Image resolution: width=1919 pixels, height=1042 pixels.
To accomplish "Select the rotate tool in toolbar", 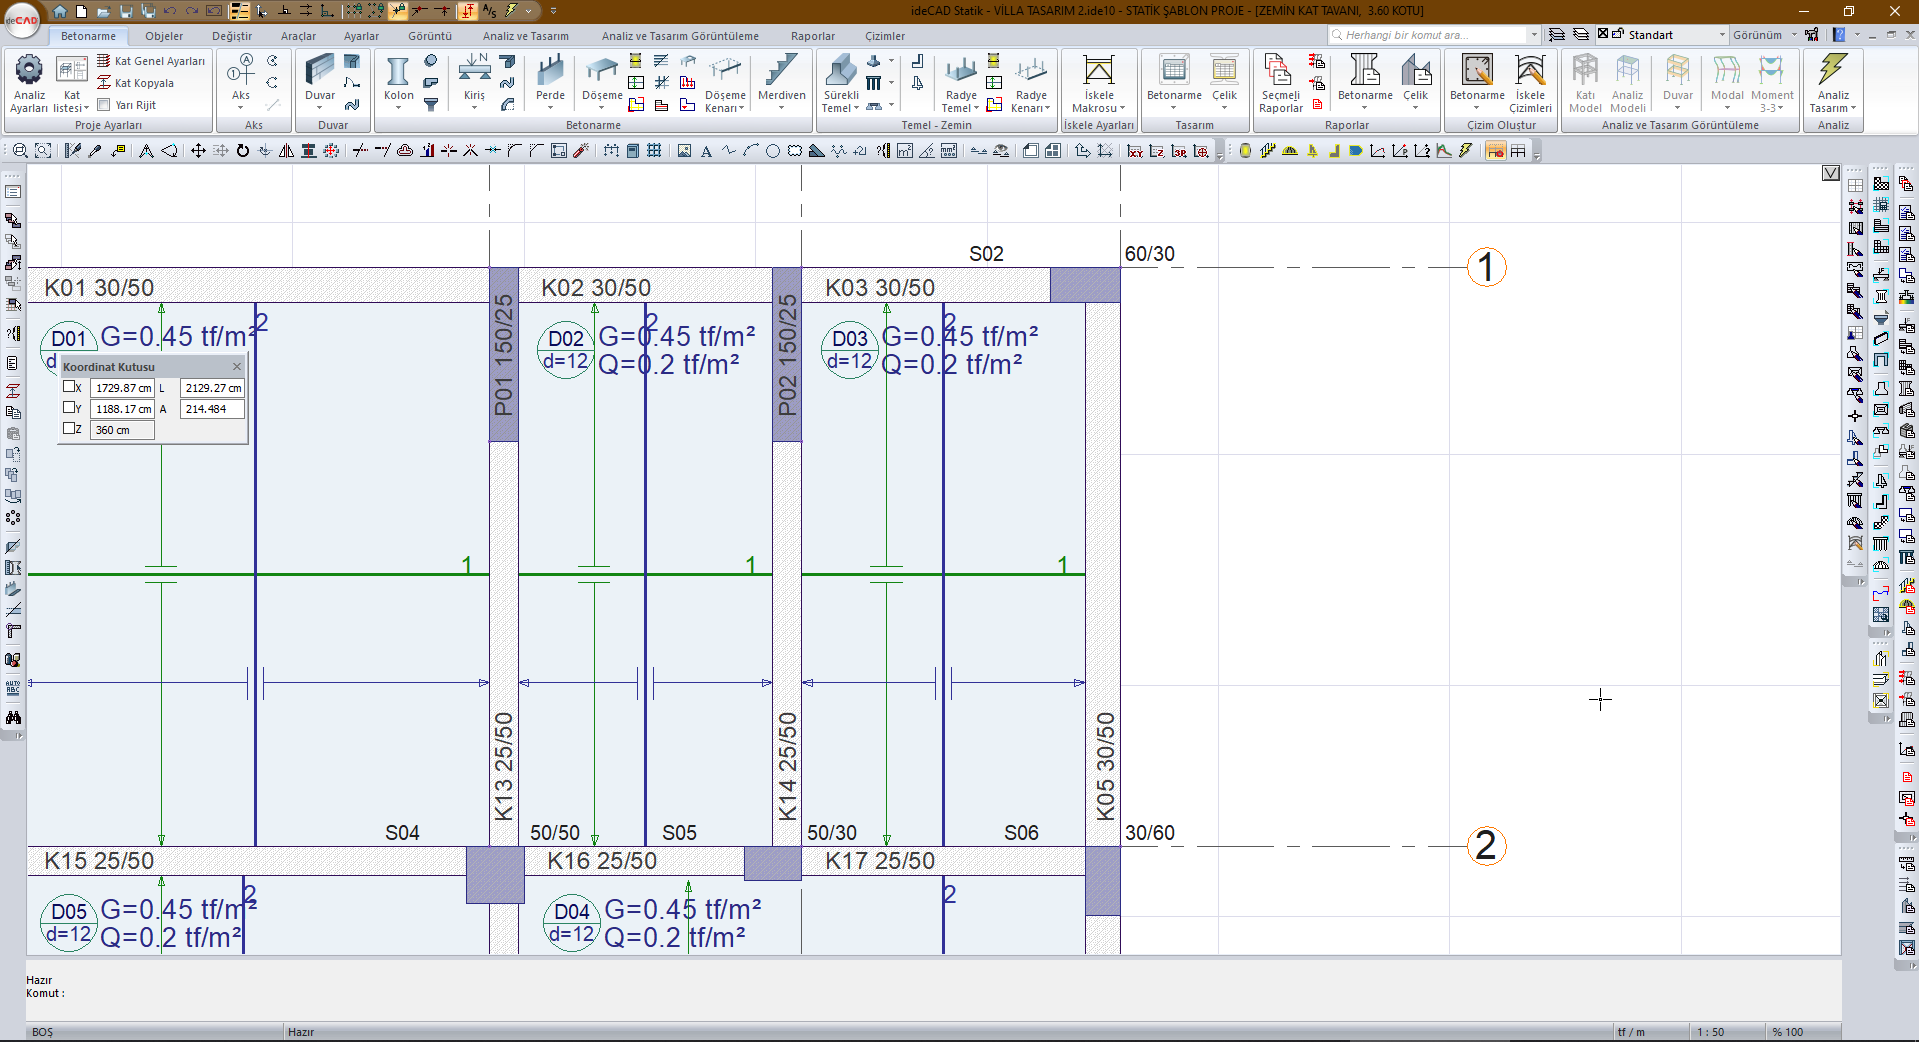I will 242,151.
